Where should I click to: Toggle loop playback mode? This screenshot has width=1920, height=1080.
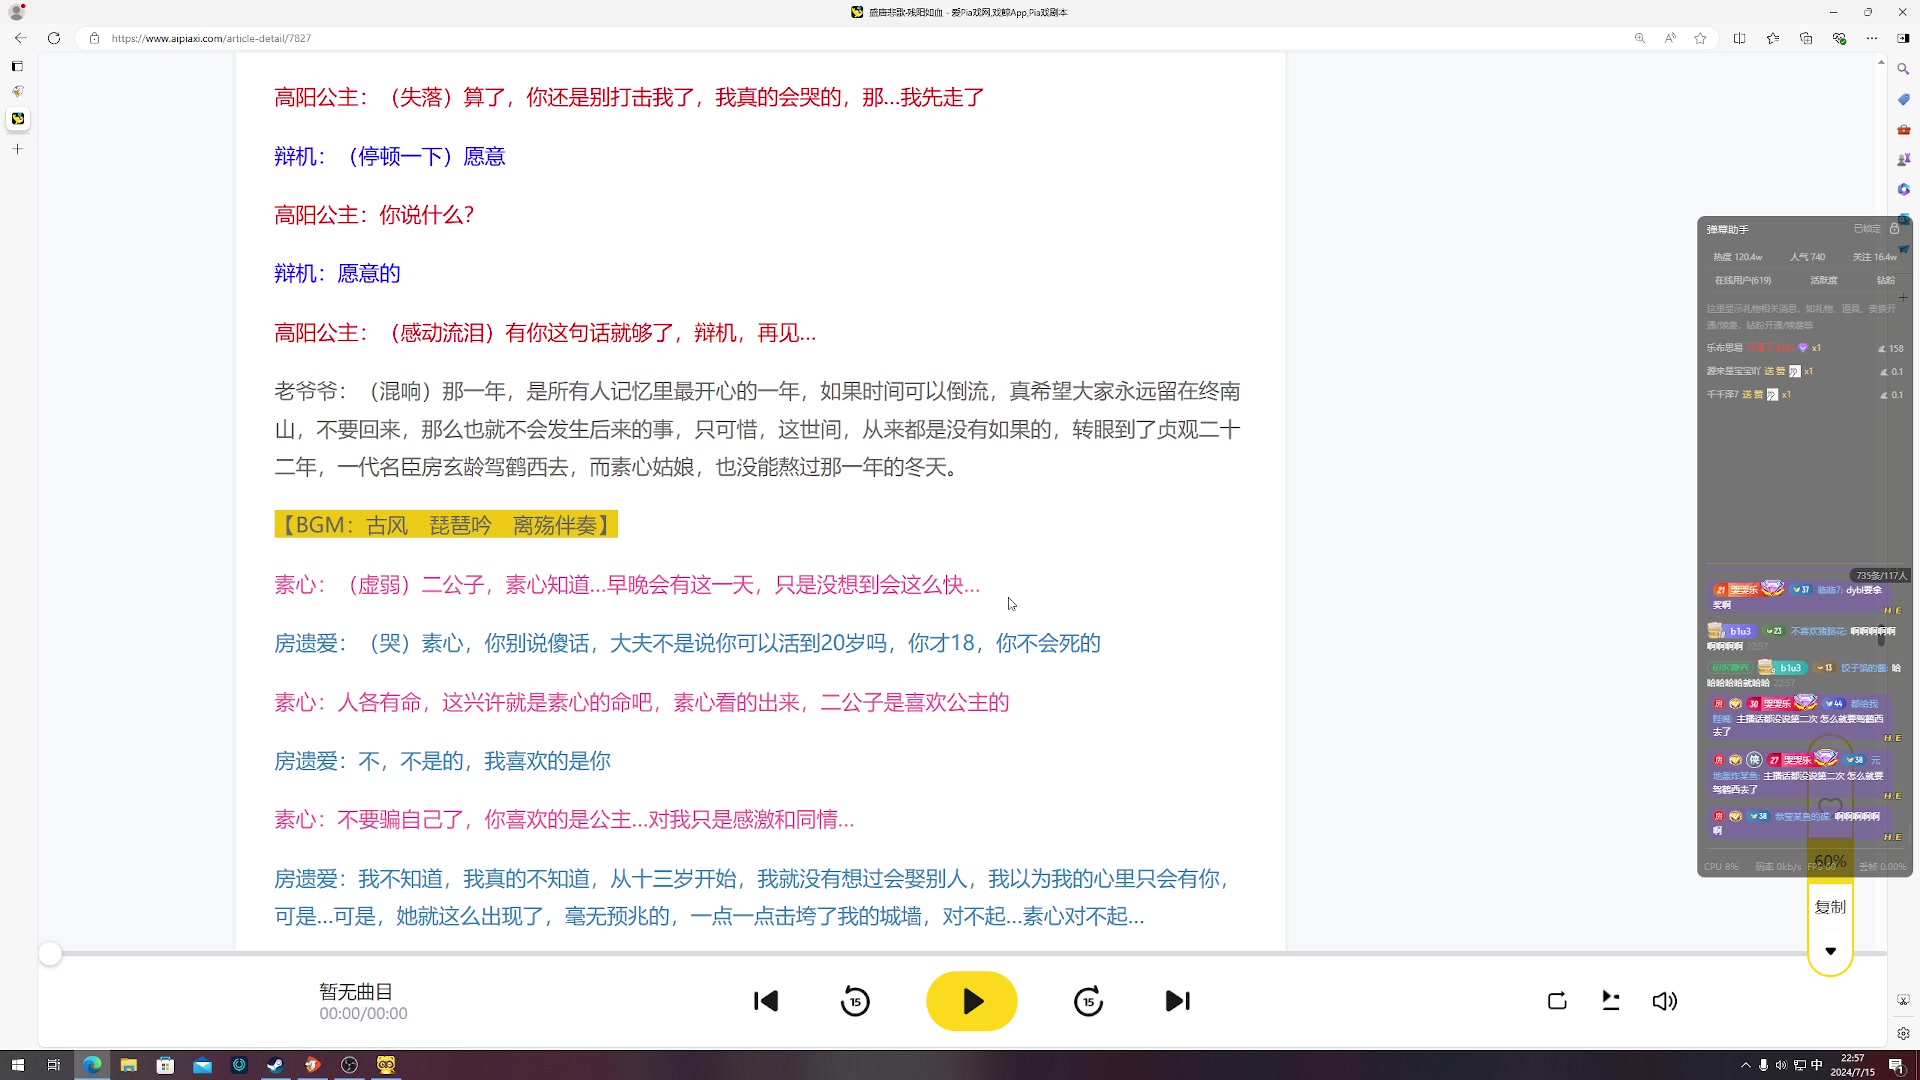(1557, 1001)
